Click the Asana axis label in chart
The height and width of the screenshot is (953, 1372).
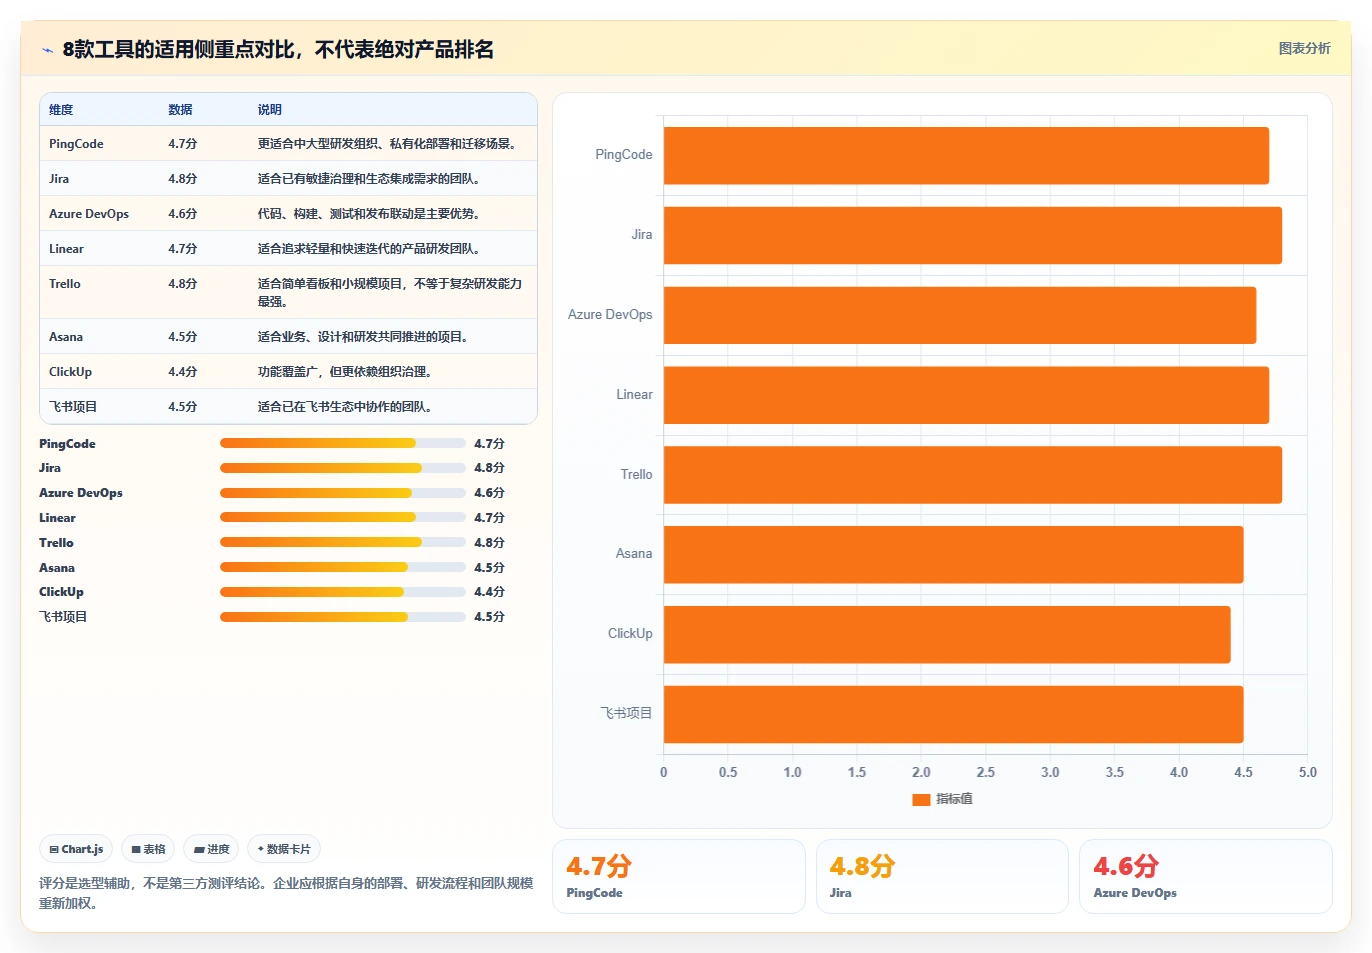(634, 554)
